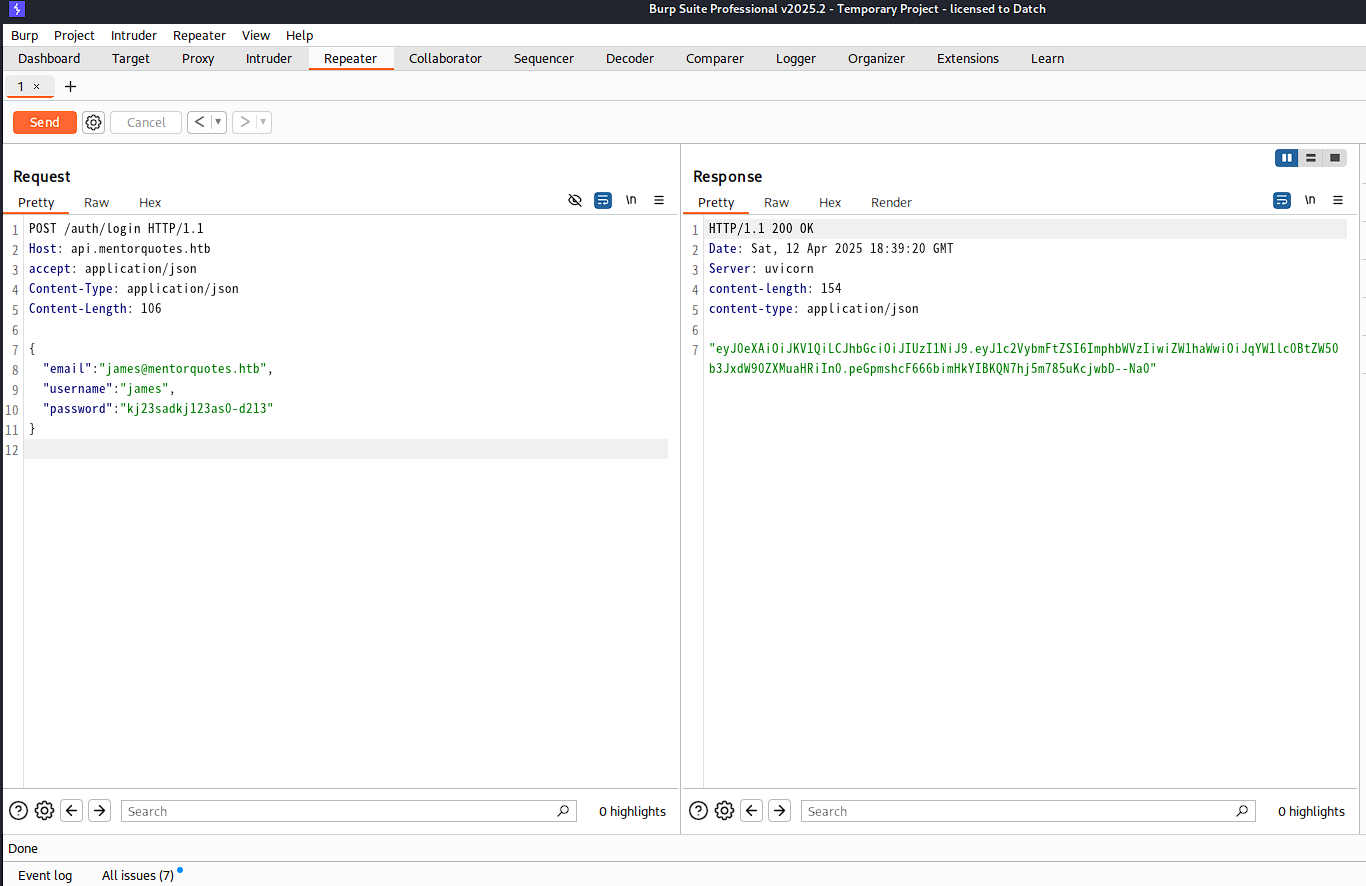The height and width of the screenshot is (886, 1366).
Task: Jump to next Response search match
Action: tap(780, 811)
